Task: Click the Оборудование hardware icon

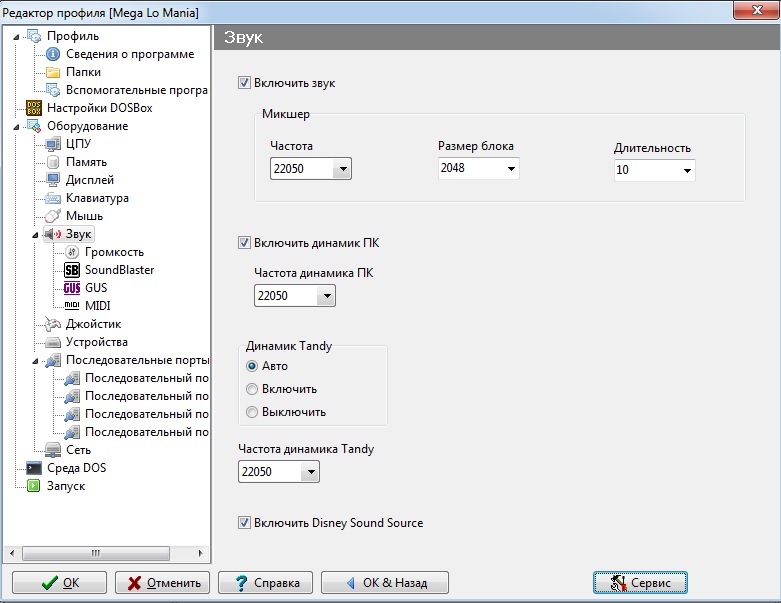Action: tap(34, 126)
